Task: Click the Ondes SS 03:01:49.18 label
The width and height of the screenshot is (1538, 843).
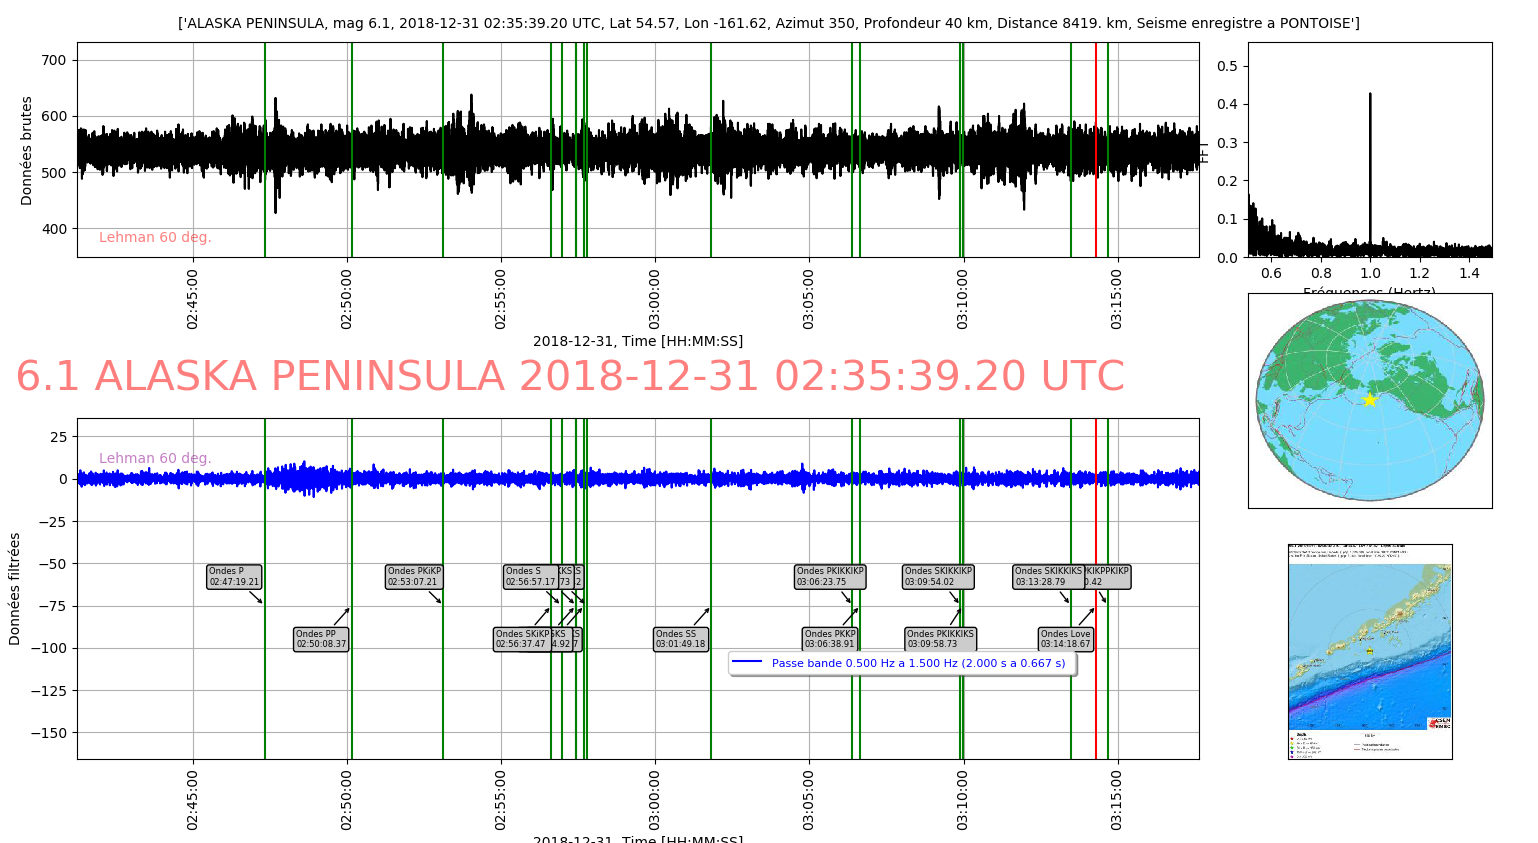Action: point(680,640)
